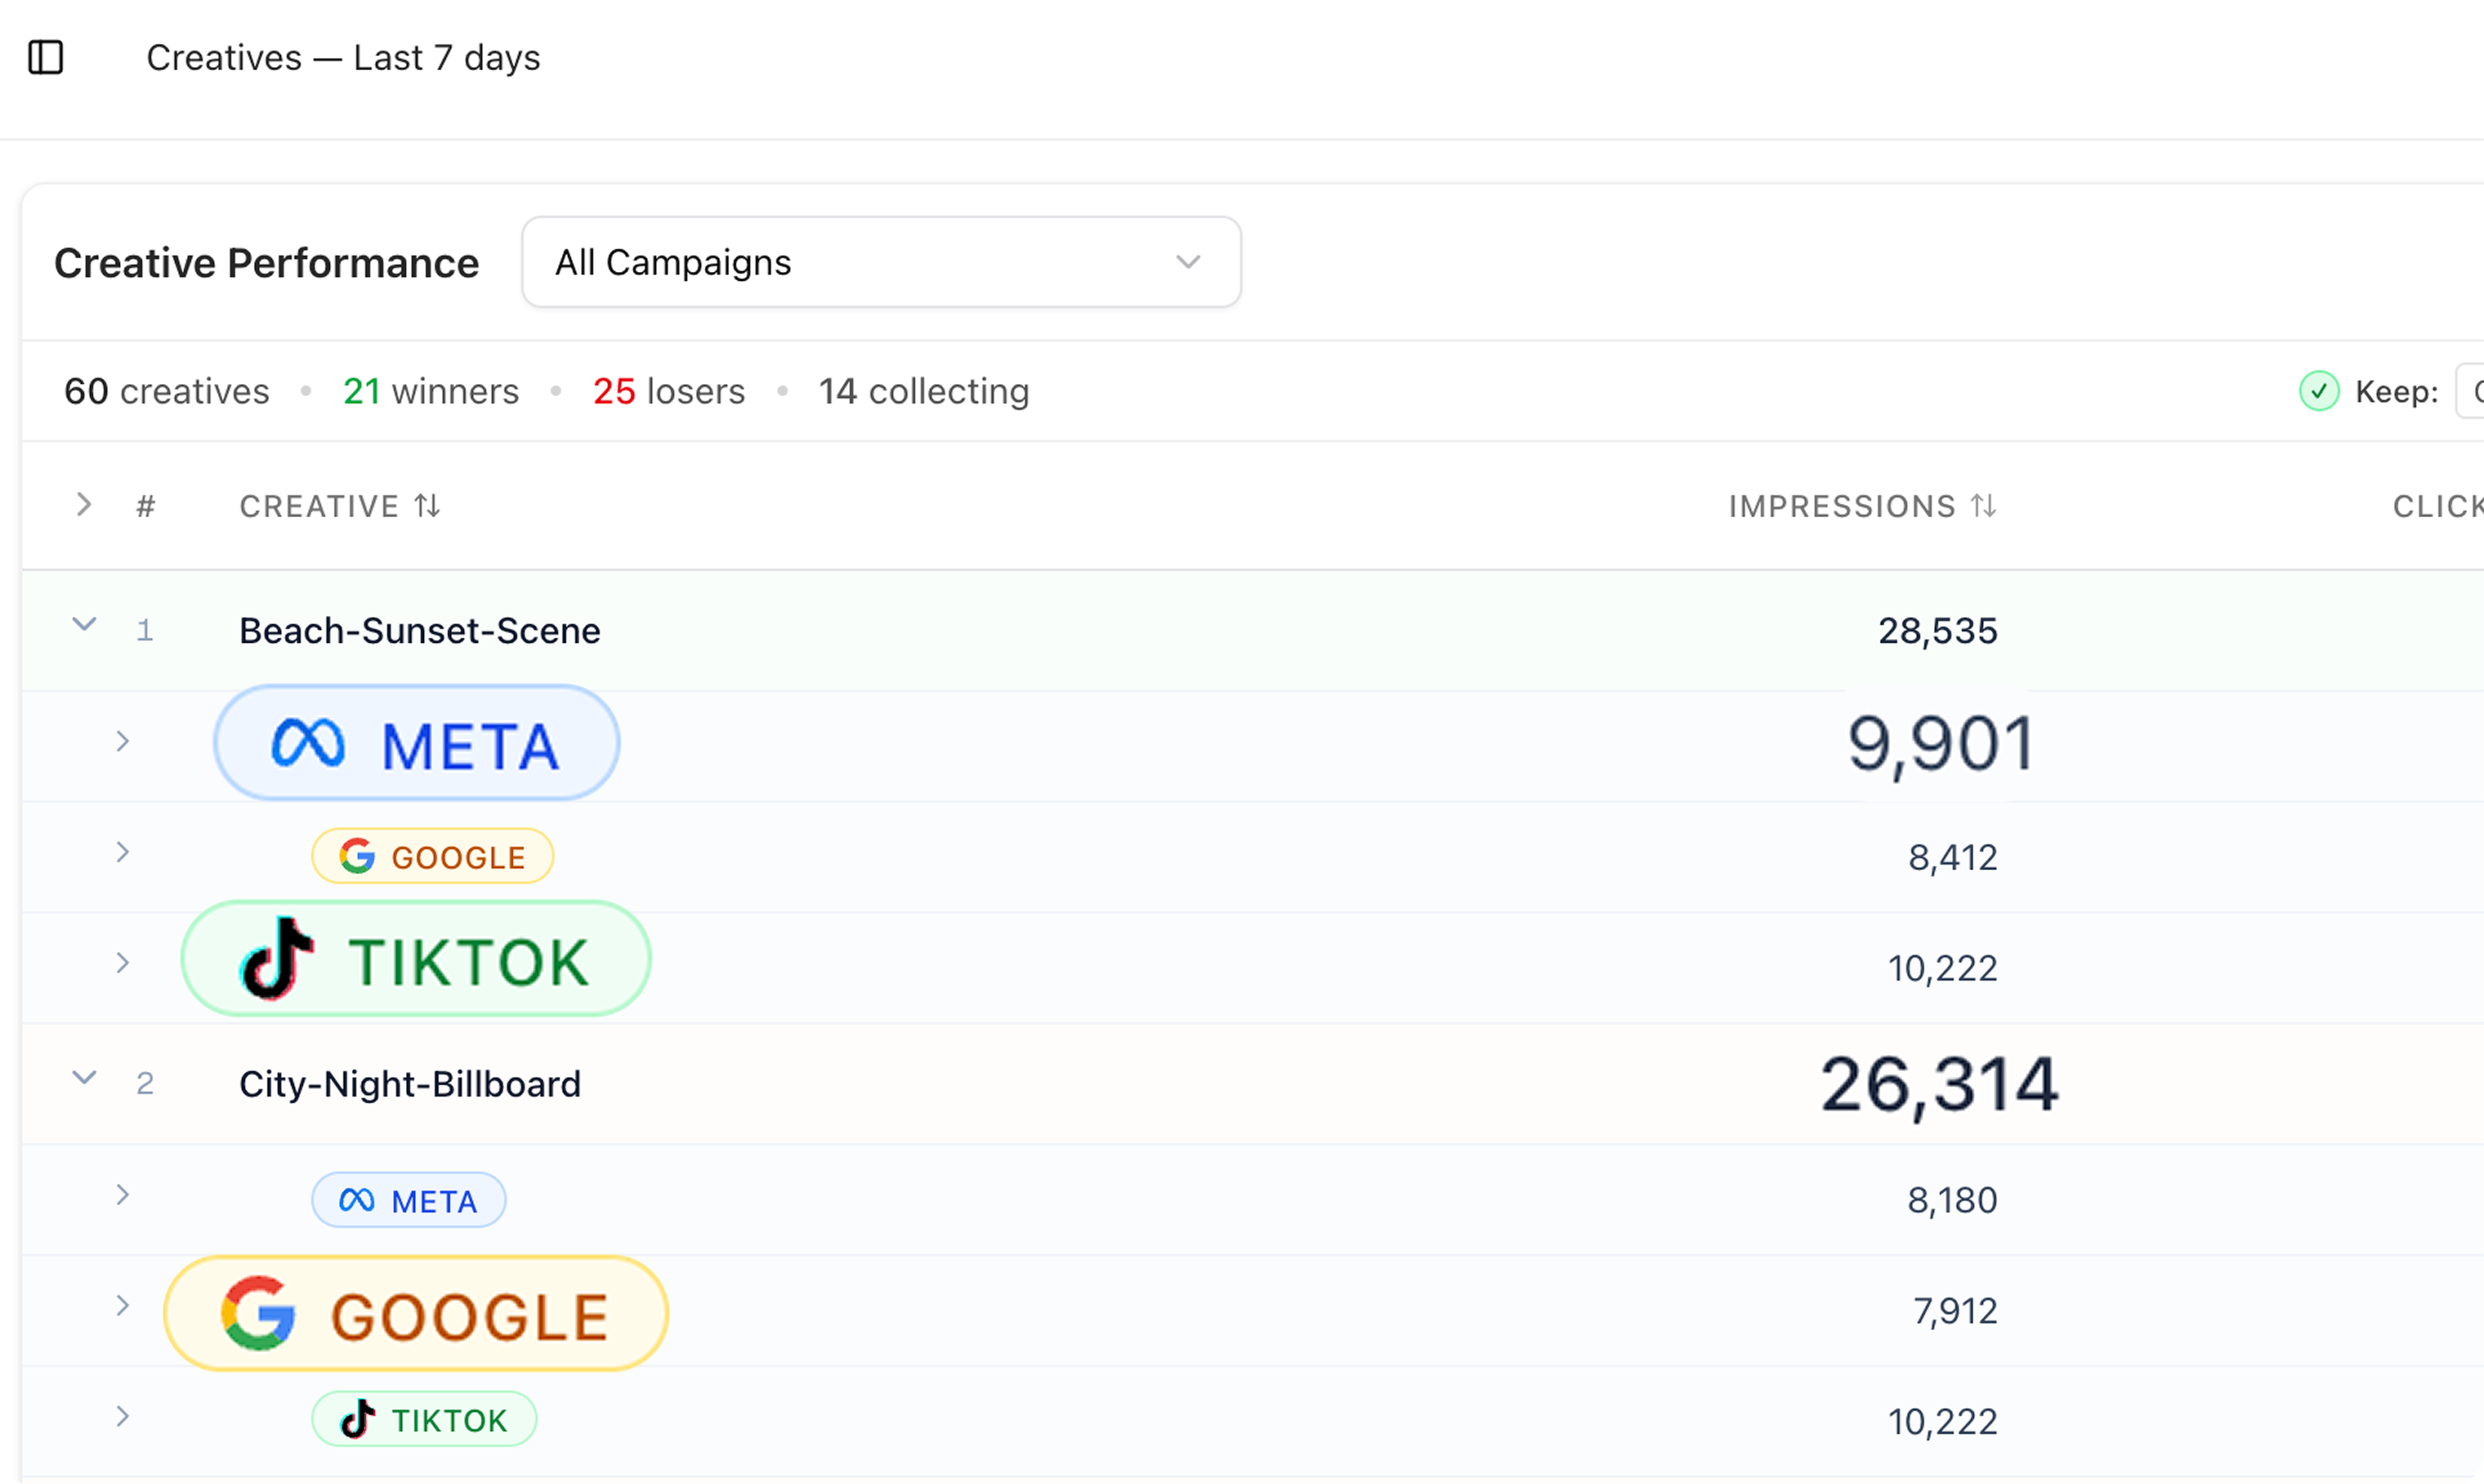This screenshot has height=1484, width=2484.
Task: Sort by the Creative column header
Action: point(340,506)
